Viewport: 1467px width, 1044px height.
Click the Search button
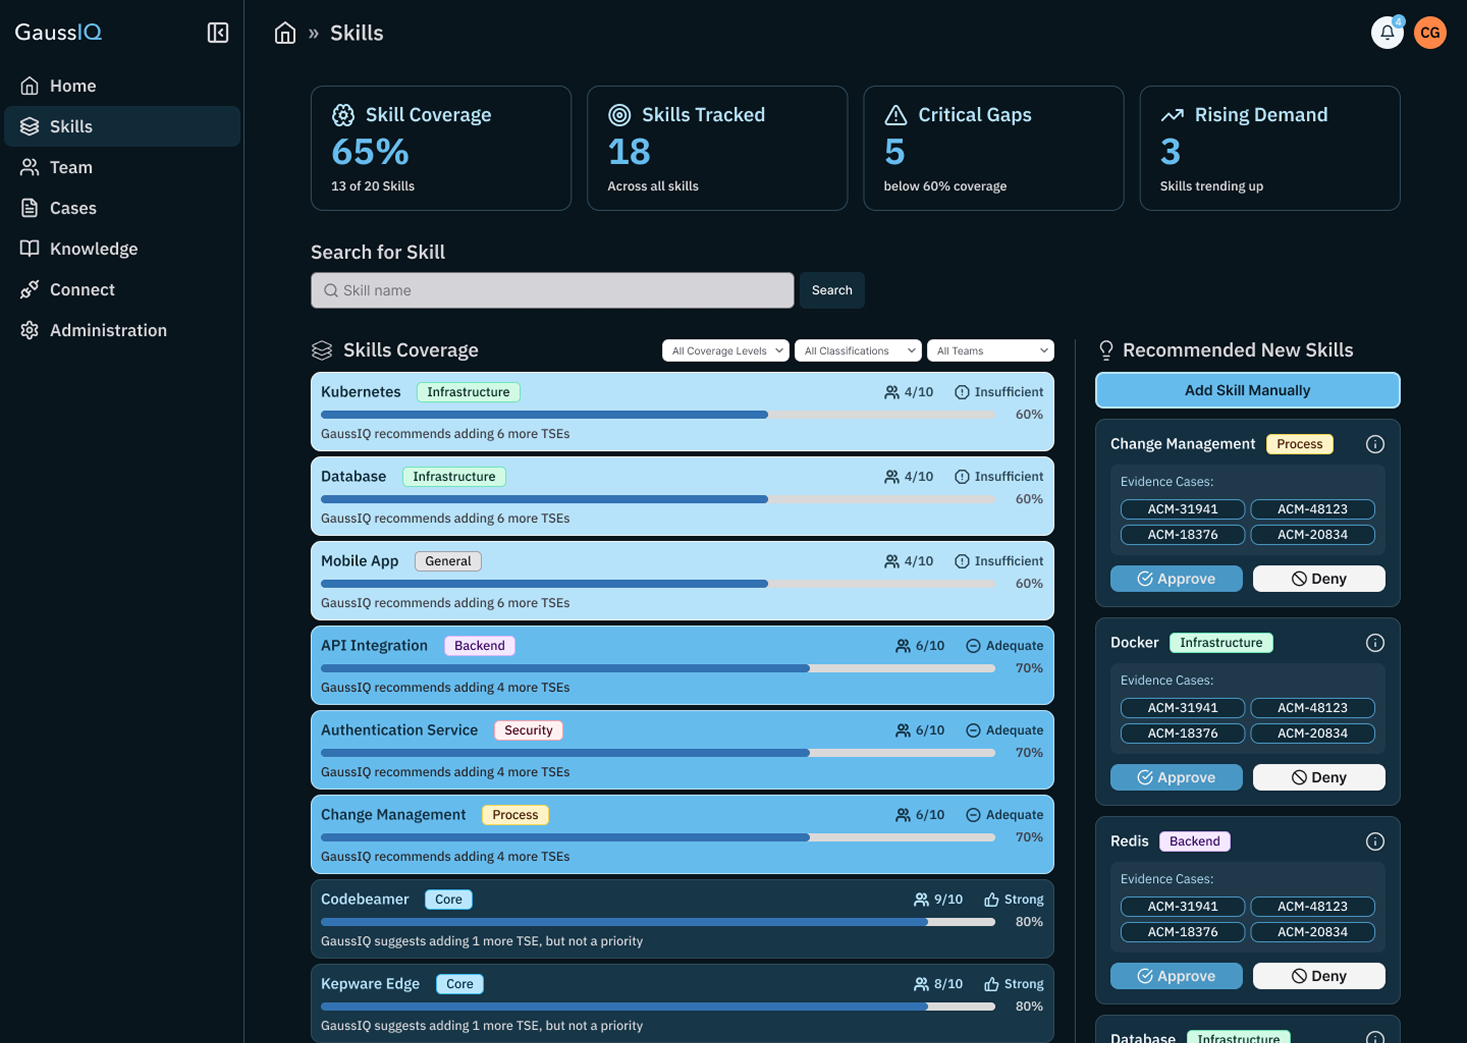[832, 291]
